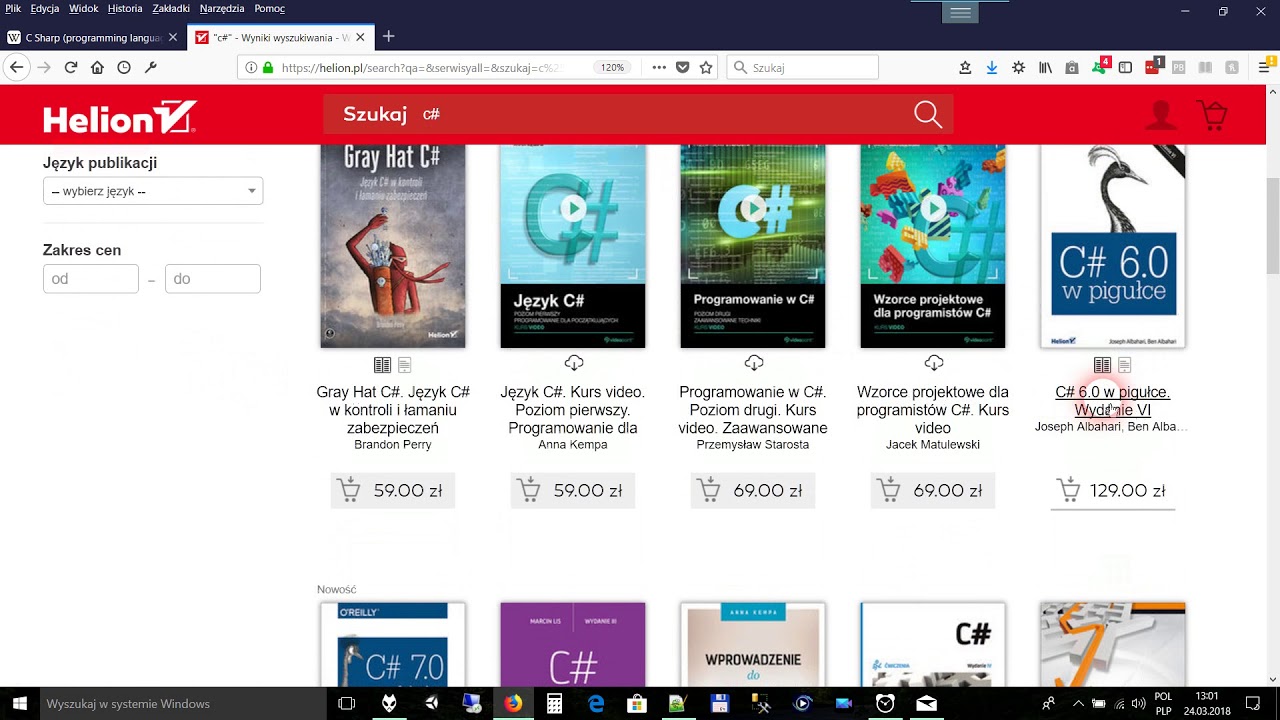Screen dimensions: 1280x720
Task: Save page to Pocket icon
Action: click(x=682, y=67)
